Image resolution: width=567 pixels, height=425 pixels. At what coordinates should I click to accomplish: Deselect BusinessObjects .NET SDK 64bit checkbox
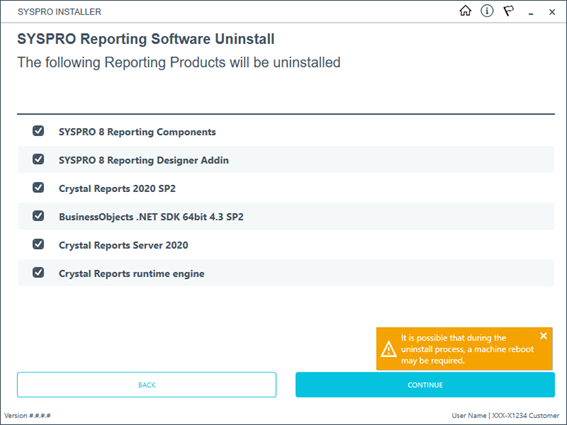tap(38, 216)
